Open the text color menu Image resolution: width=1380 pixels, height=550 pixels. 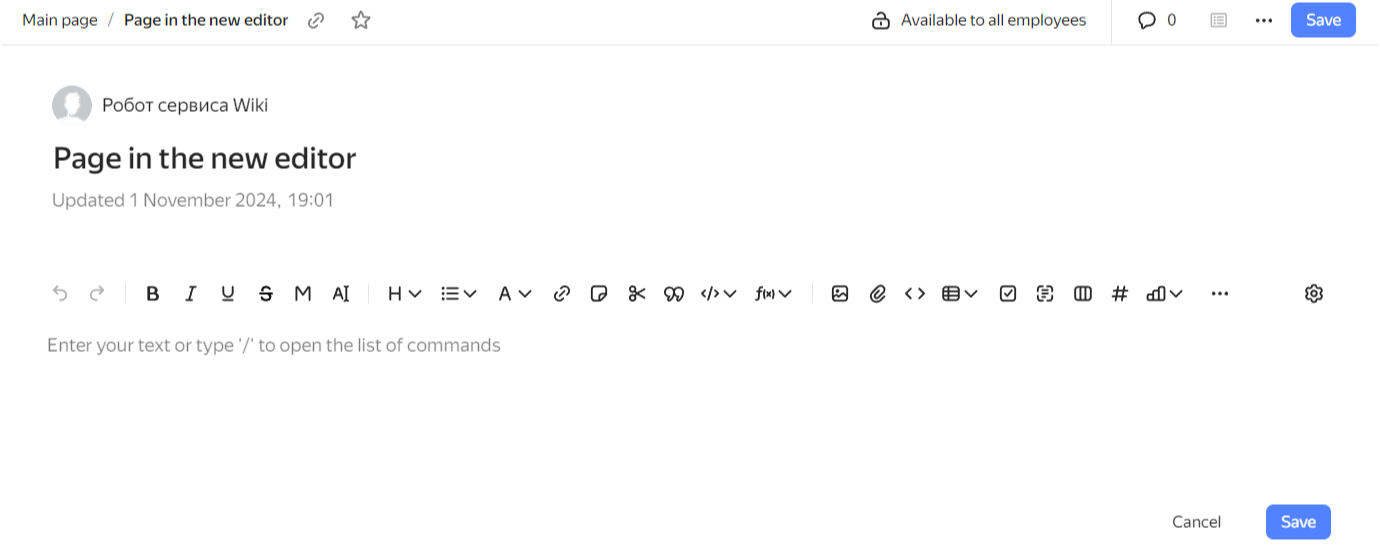pos(514,294)
